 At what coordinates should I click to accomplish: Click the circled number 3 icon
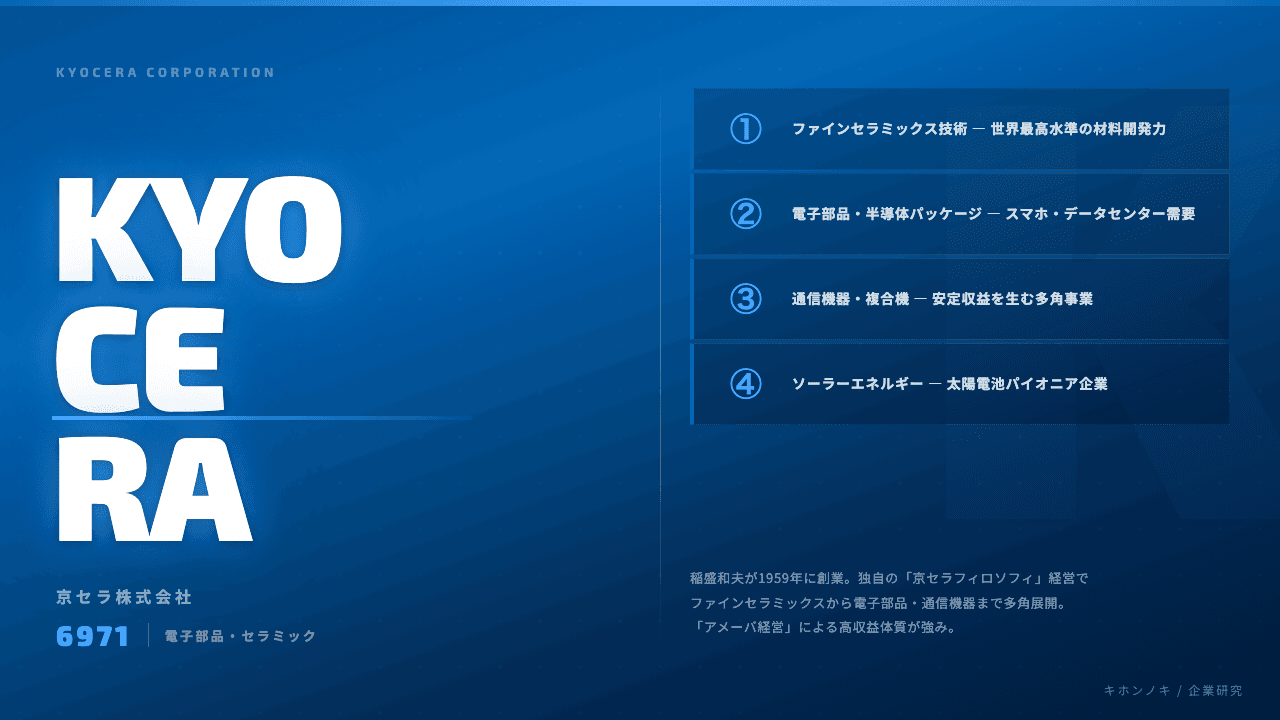coord(746,299)
